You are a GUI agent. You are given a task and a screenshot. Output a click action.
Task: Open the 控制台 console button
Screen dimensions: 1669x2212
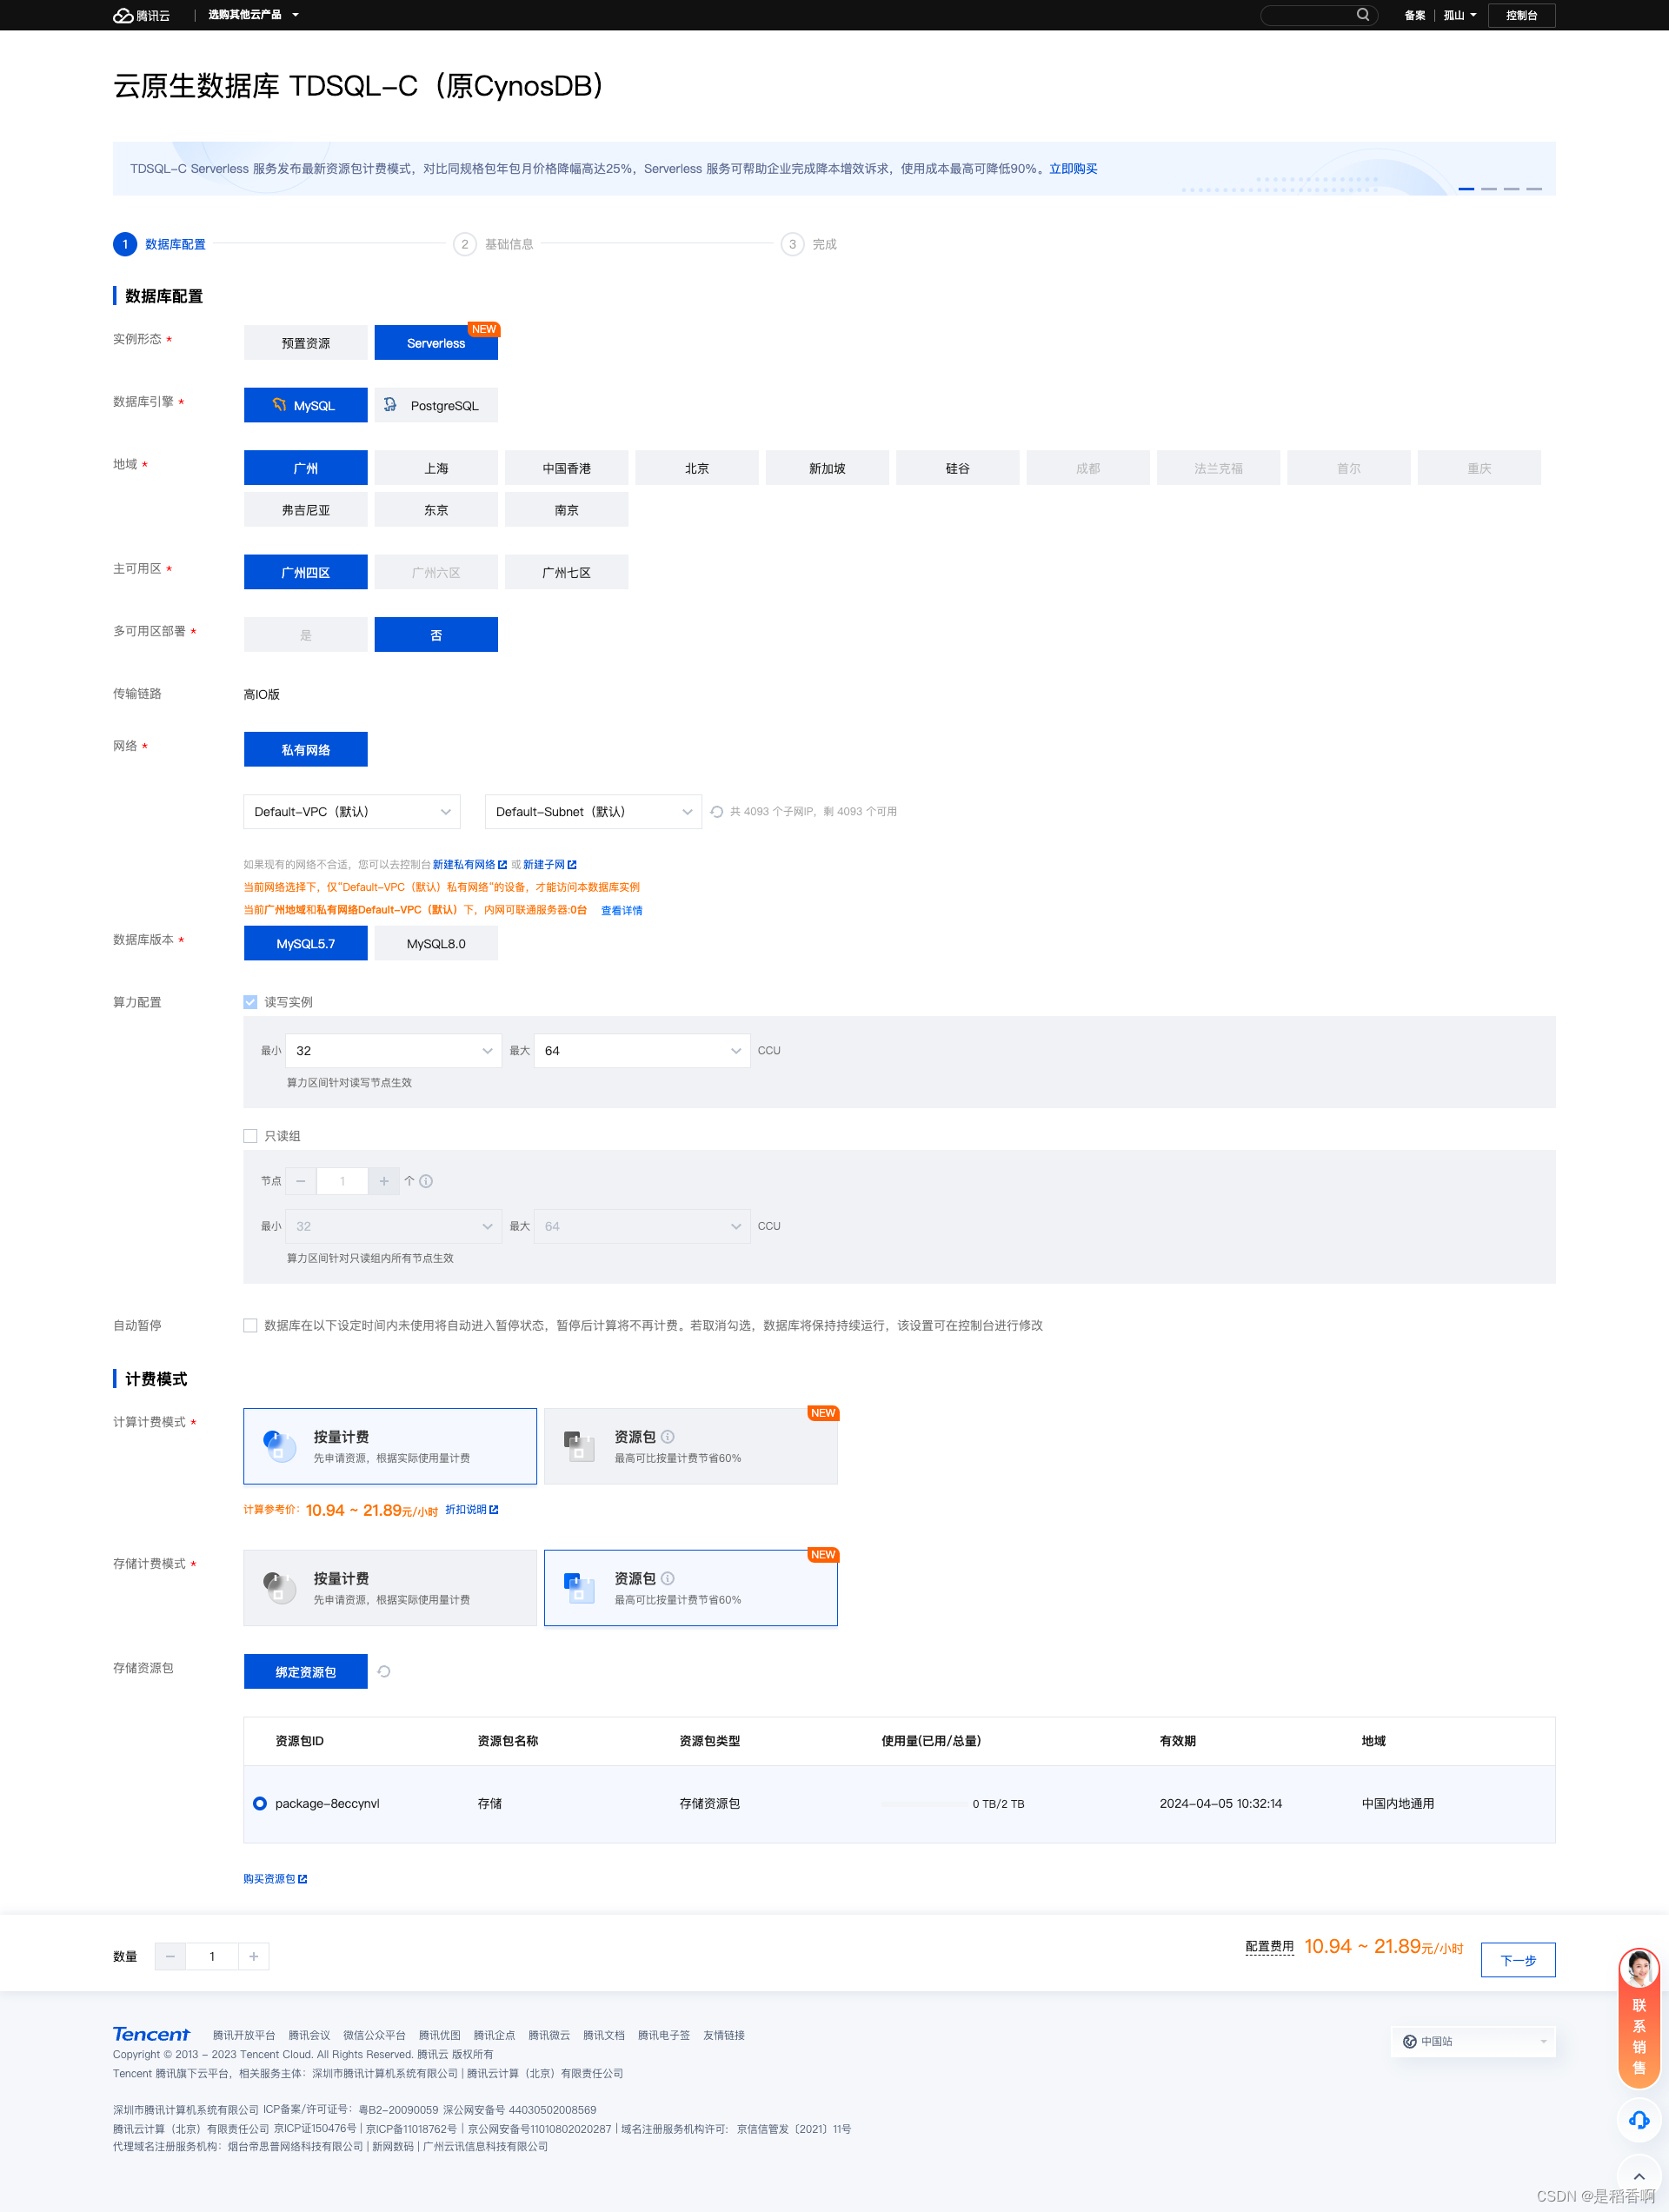click(1521, 15)
